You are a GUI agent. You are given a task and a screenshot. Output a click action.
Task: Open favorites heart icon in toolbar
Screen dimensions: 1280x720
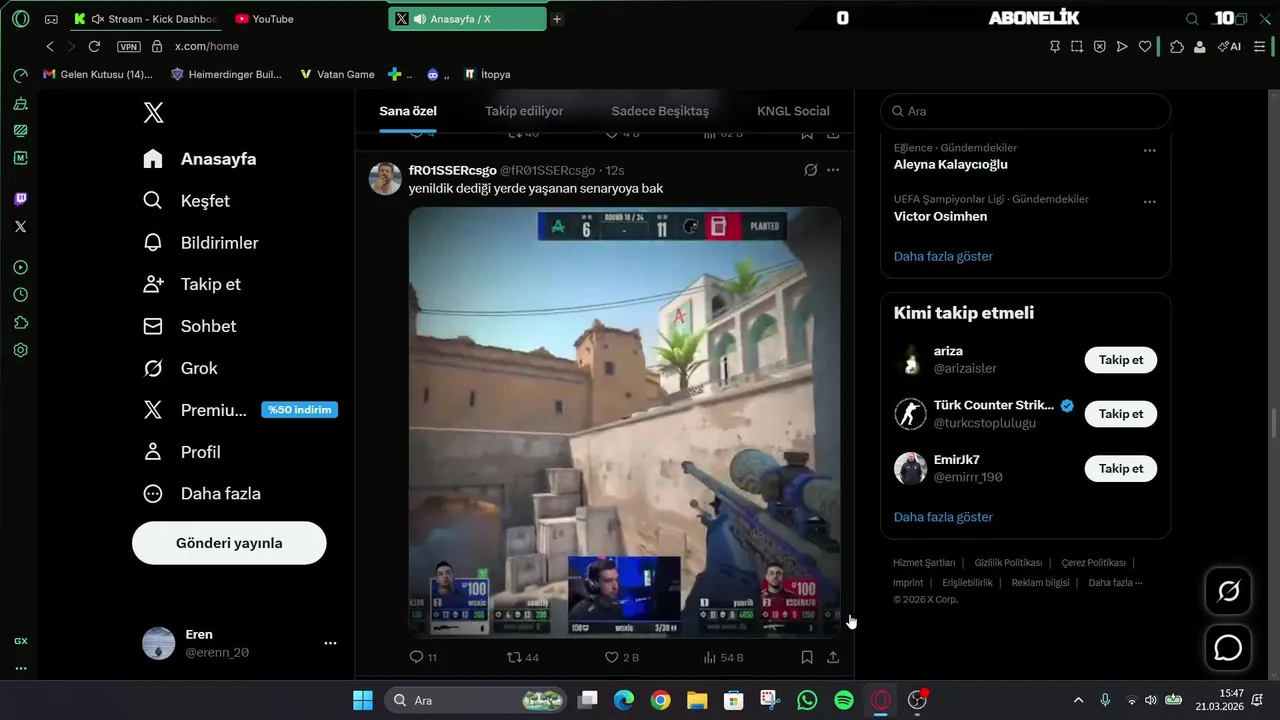(1145, 46)
